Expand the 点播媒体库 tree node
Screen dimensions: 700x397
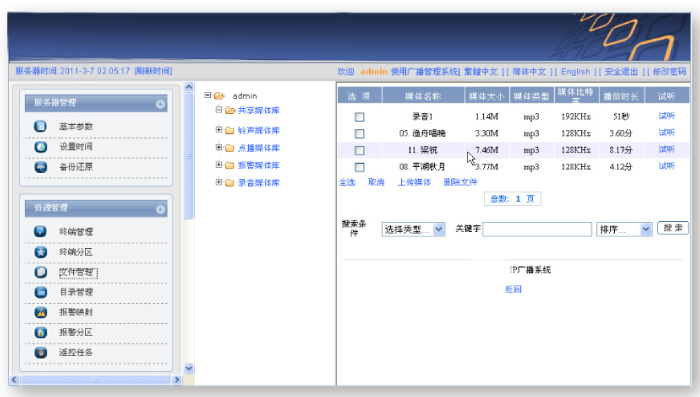point(219,147)
